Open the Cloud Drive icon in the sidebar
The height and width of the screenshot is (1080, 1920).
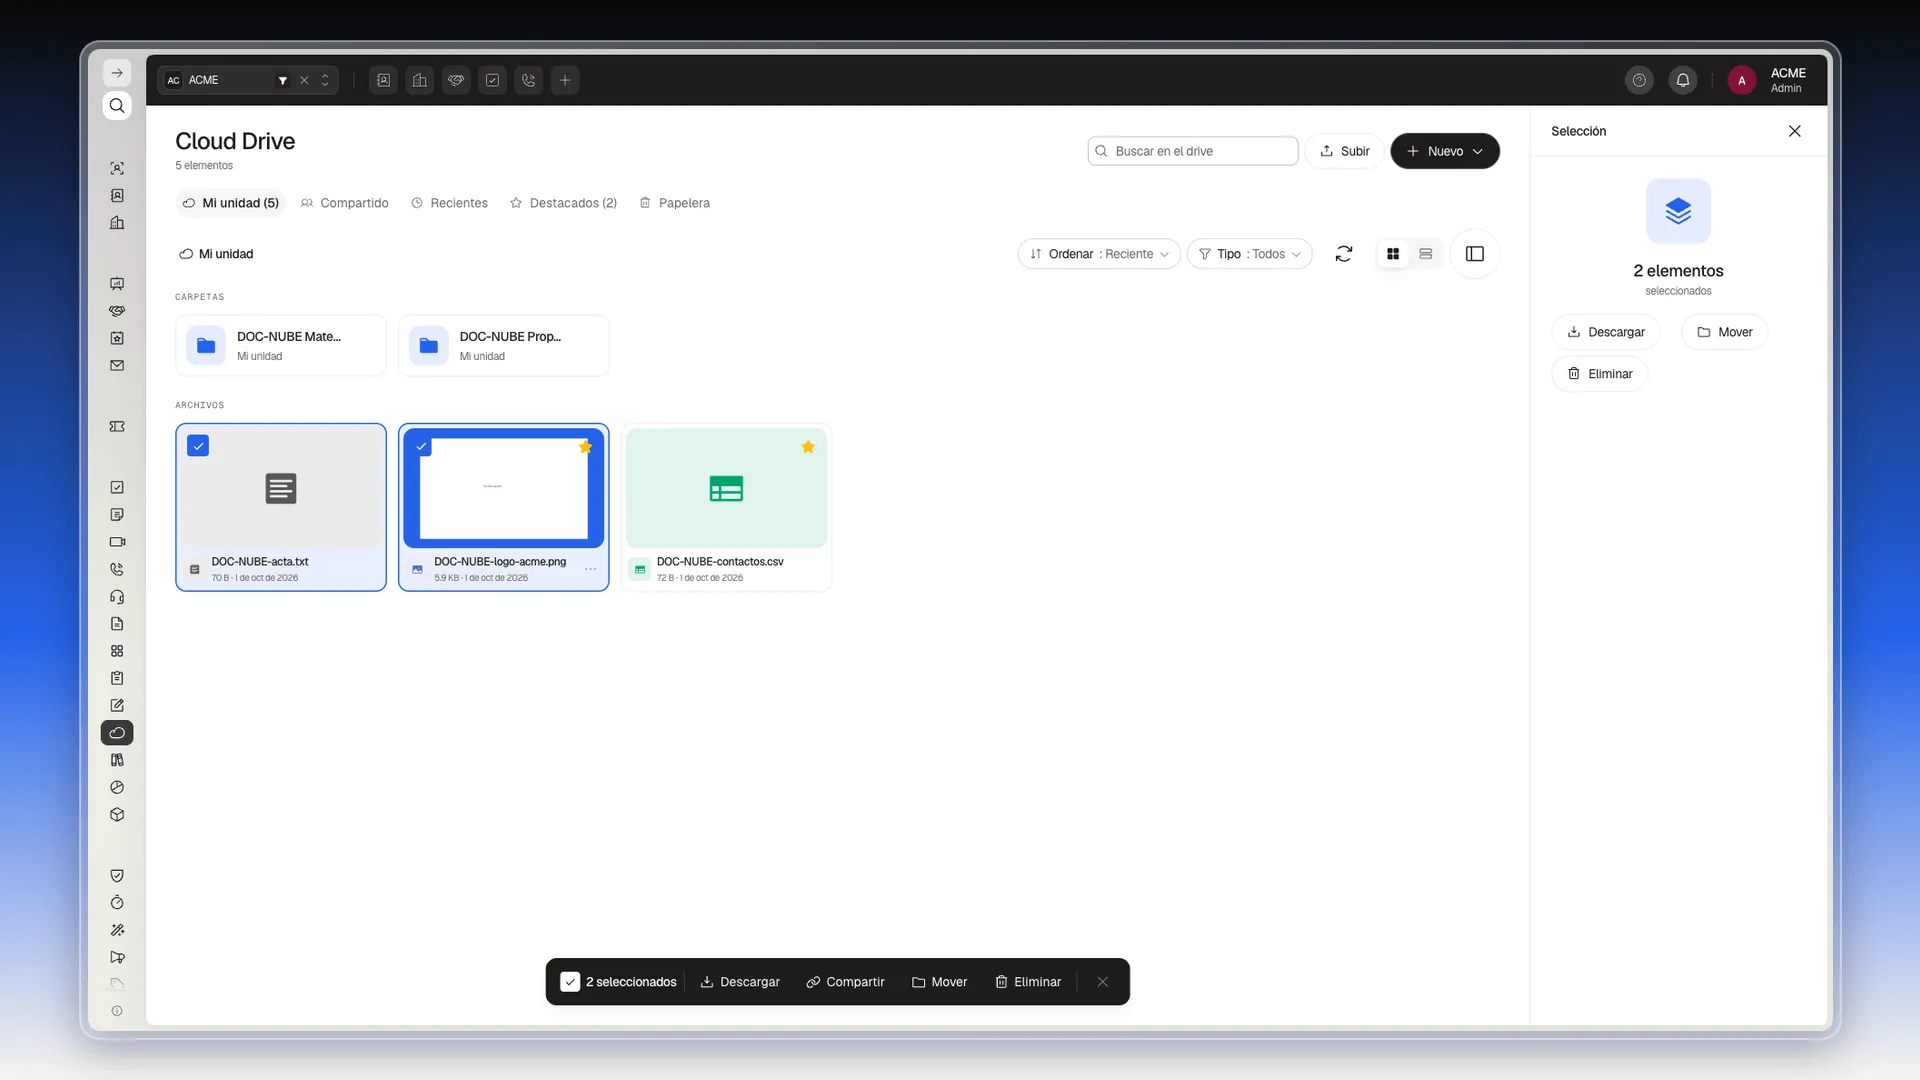tap(117, 733)
